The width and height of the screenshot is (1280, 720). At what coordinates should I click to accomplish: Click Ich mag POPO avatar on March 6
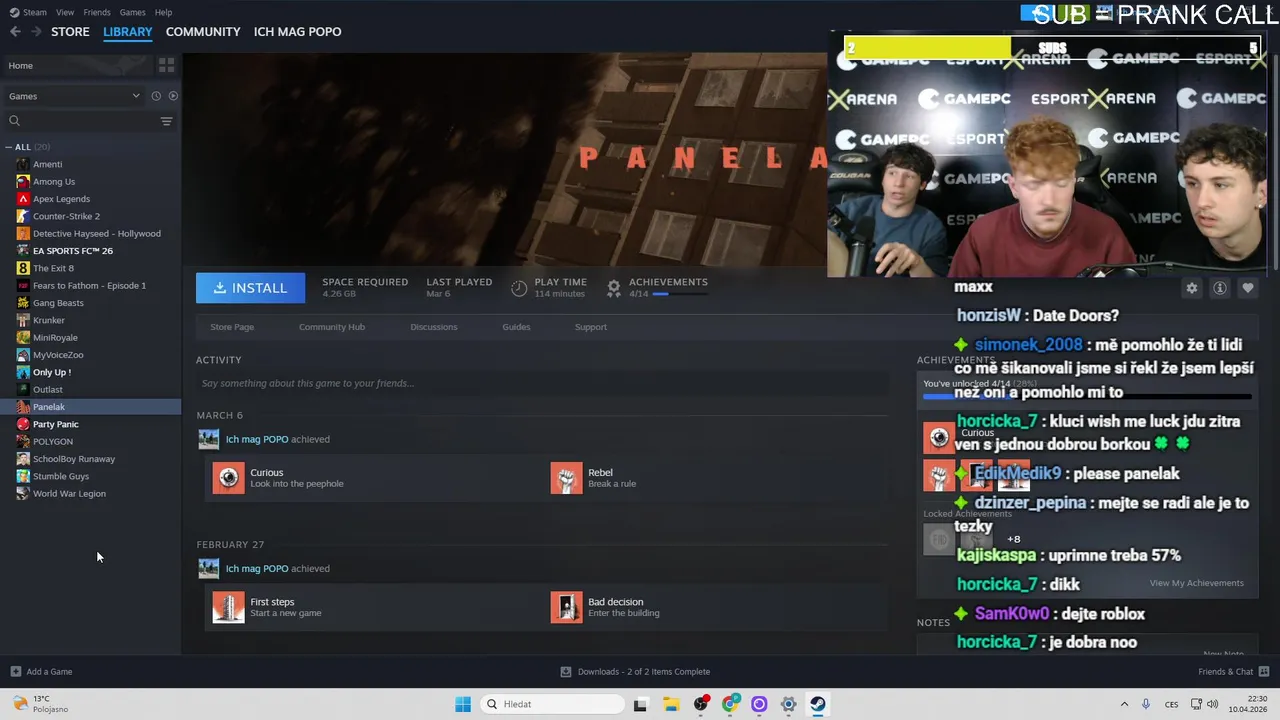click(208, 439)
